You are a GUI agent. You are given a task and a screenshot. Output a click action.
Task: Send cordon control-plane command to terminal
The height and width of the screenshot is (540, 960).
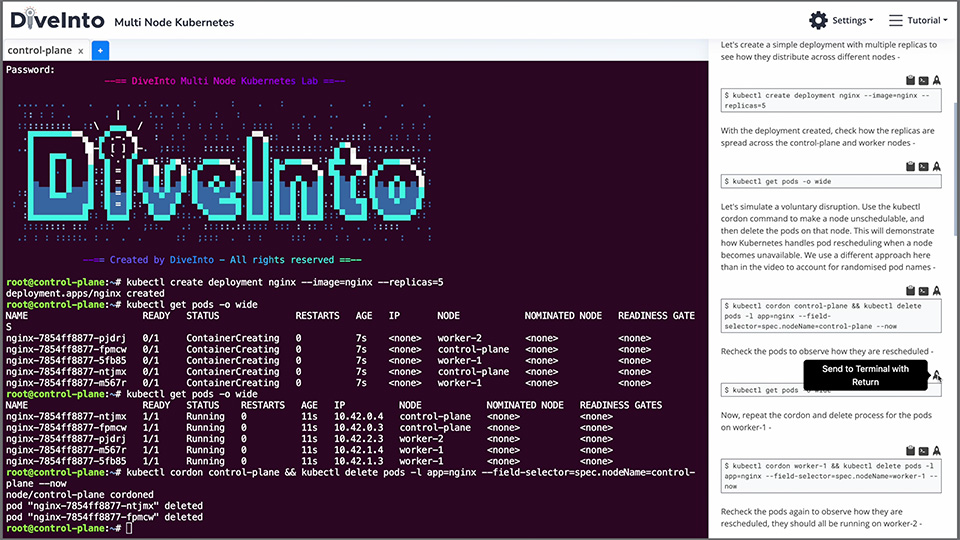tap(923, 291)
